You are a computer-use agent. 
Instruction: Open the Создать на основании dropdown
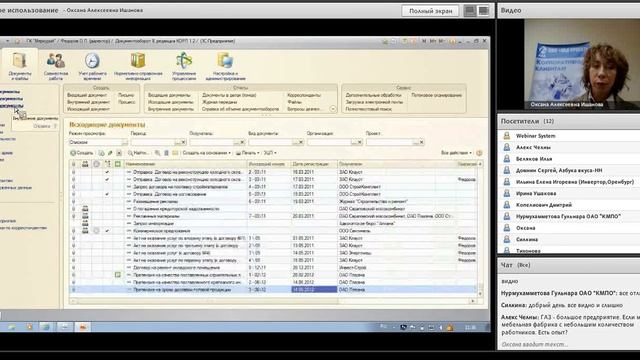click(206, 153)
